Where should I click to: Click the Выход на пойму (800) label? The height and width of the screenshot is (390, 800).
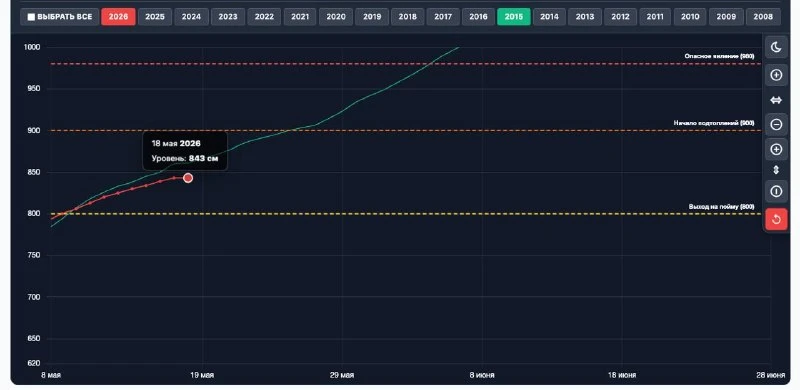tap(721, 207)
